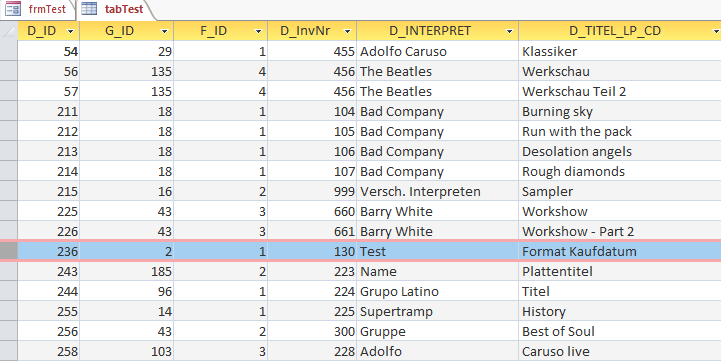The width and height of the screenshot is (721, 361).
Task: Click the cell 'Desolation angels'
Action: point(620,151)
